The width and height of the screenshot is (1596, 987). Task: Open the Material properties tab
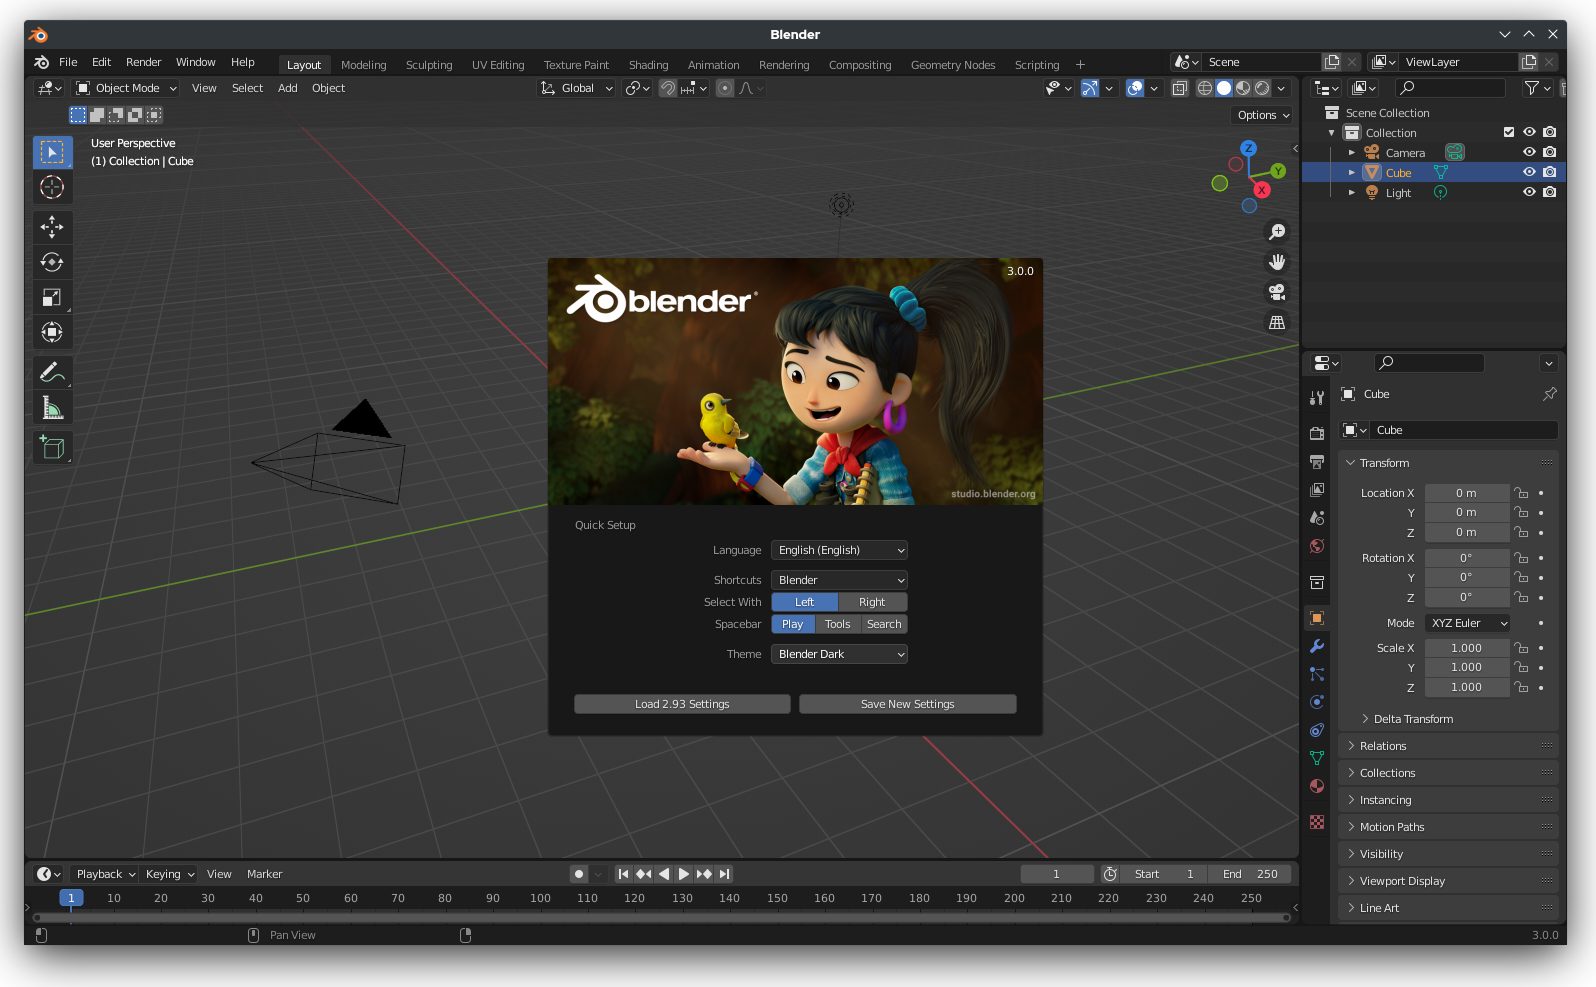[x=1317, y=786]
